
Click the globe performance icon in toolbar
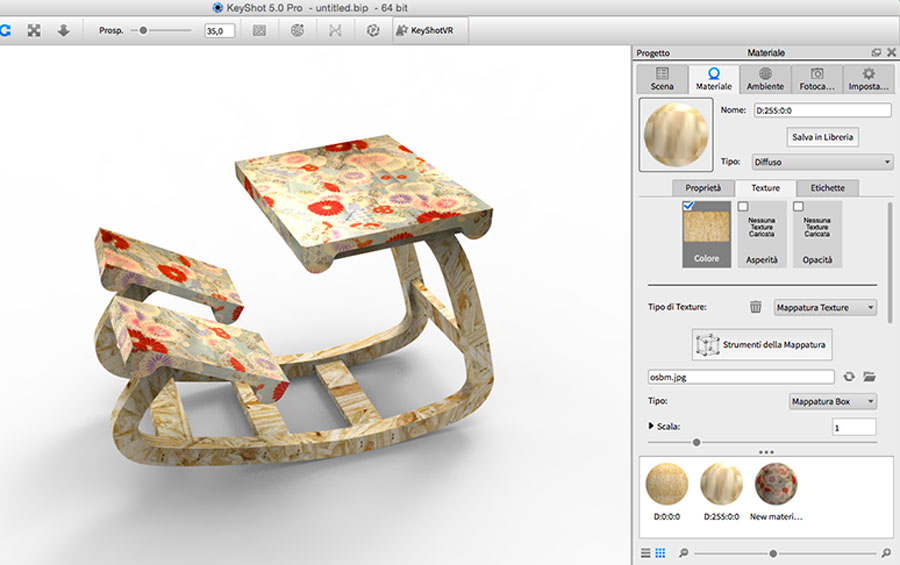[x=297, y=30]
